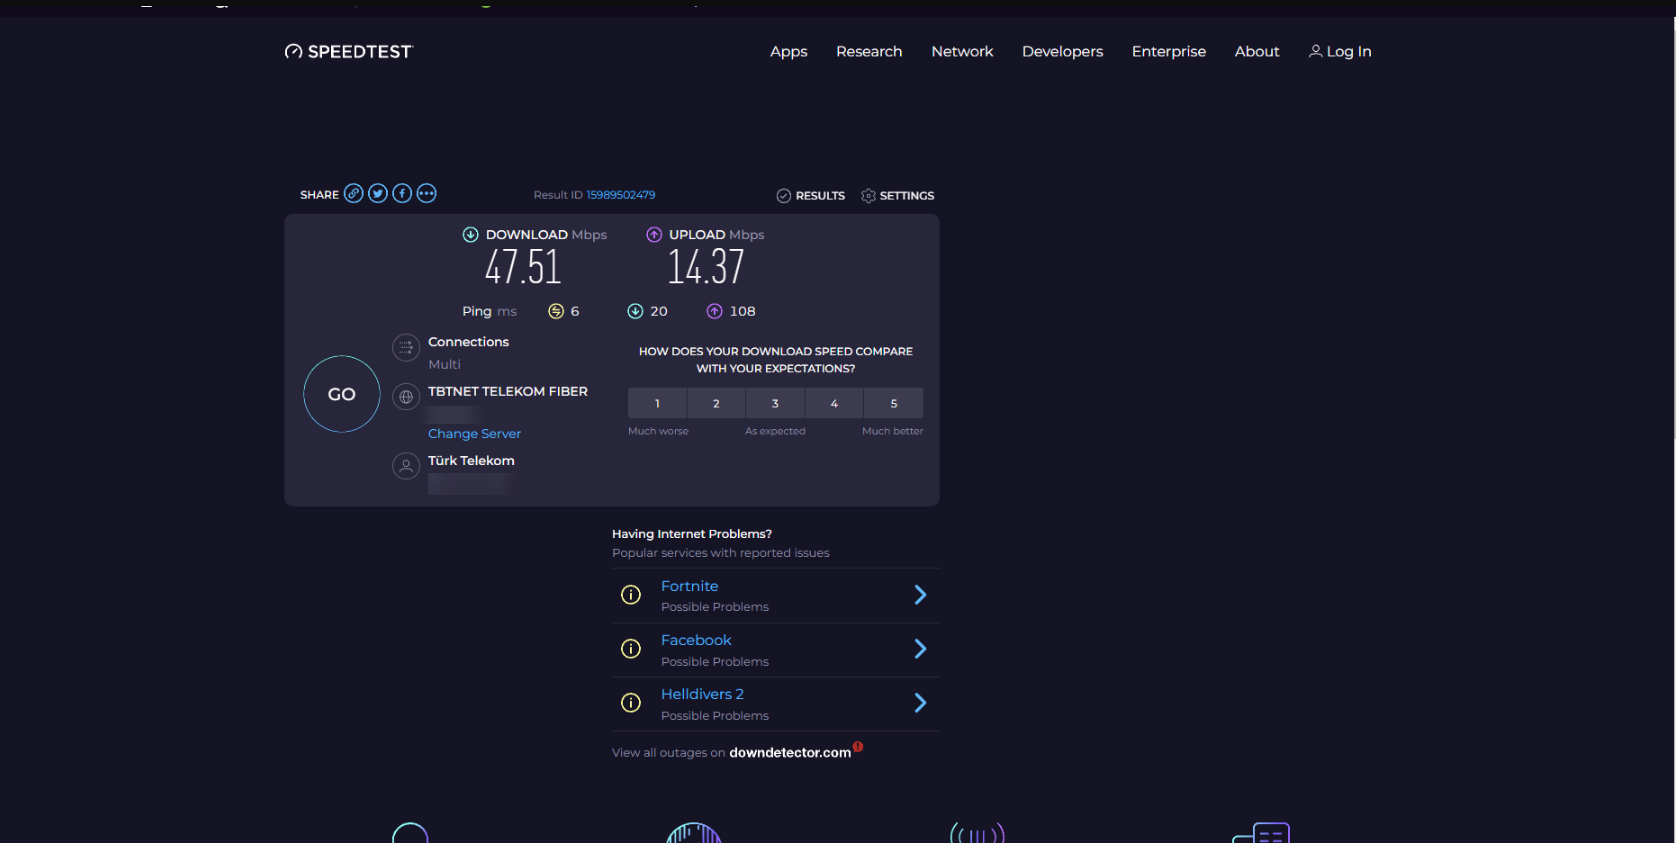Visit downdetector.com link
Screen dimensions: 1676x843
click(x=790, y=753)
